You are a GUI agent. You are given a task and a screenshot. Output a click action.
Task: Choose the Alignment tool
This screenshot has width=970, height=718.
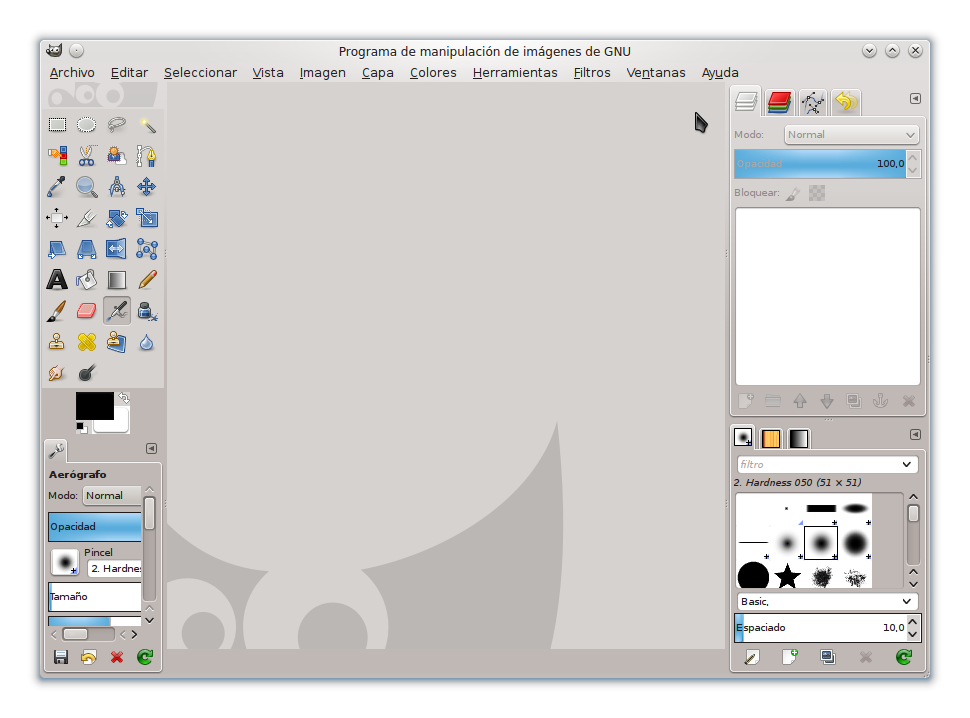pos(57,218)
